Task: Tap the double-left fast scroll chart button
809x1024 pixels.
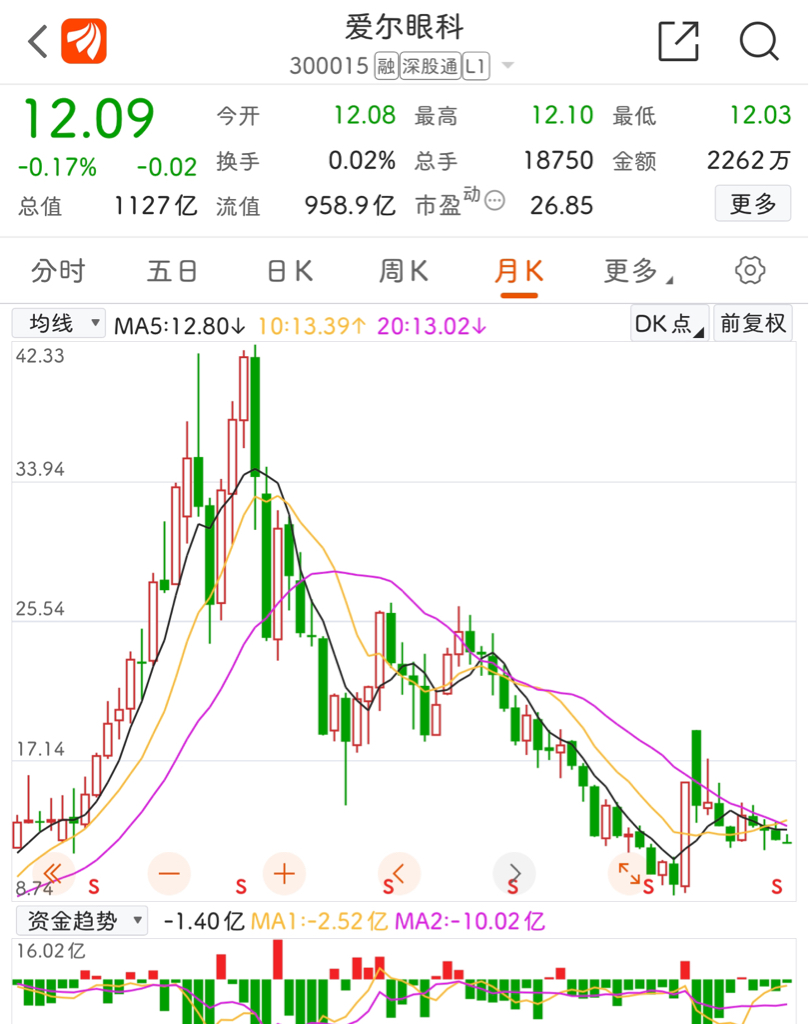Action: coord(52,873)
